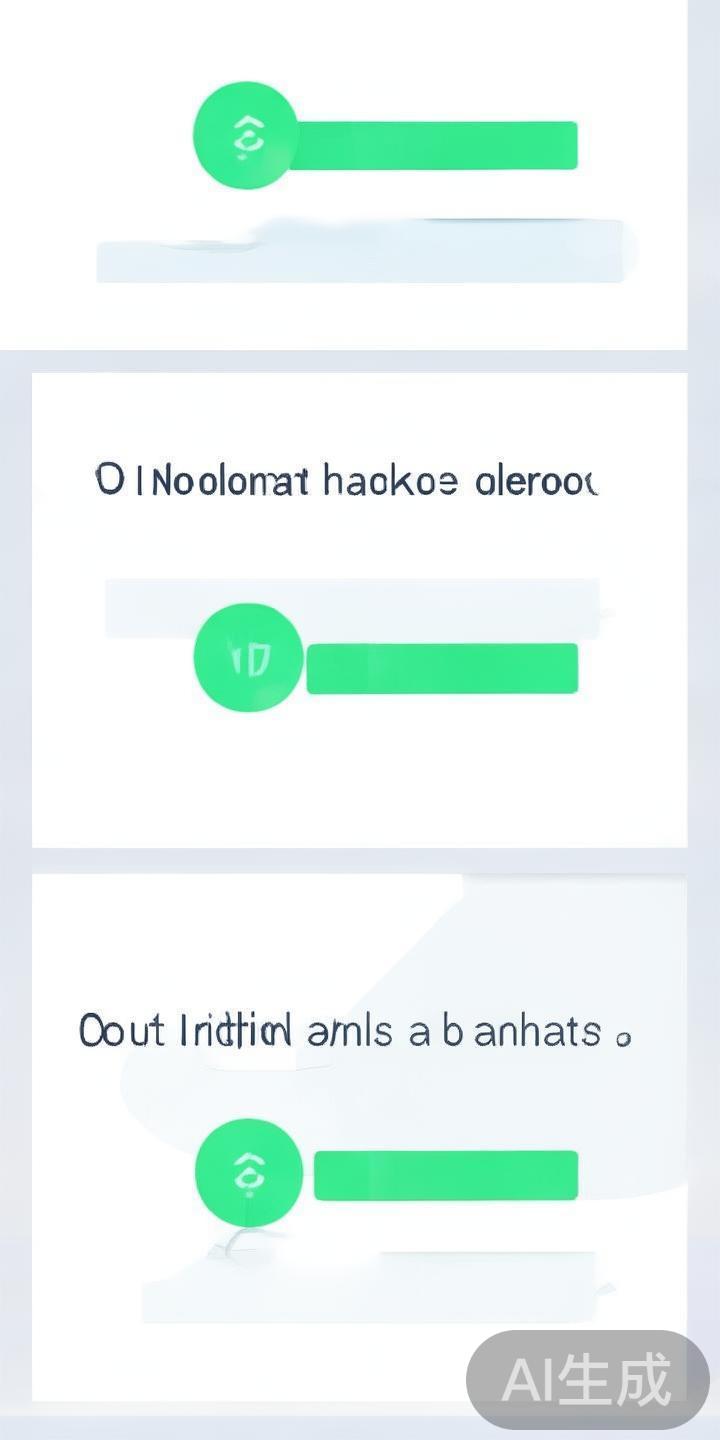Select the empty space below the ID bar
Screen dimensions: 720x1440
pos(360,770)
